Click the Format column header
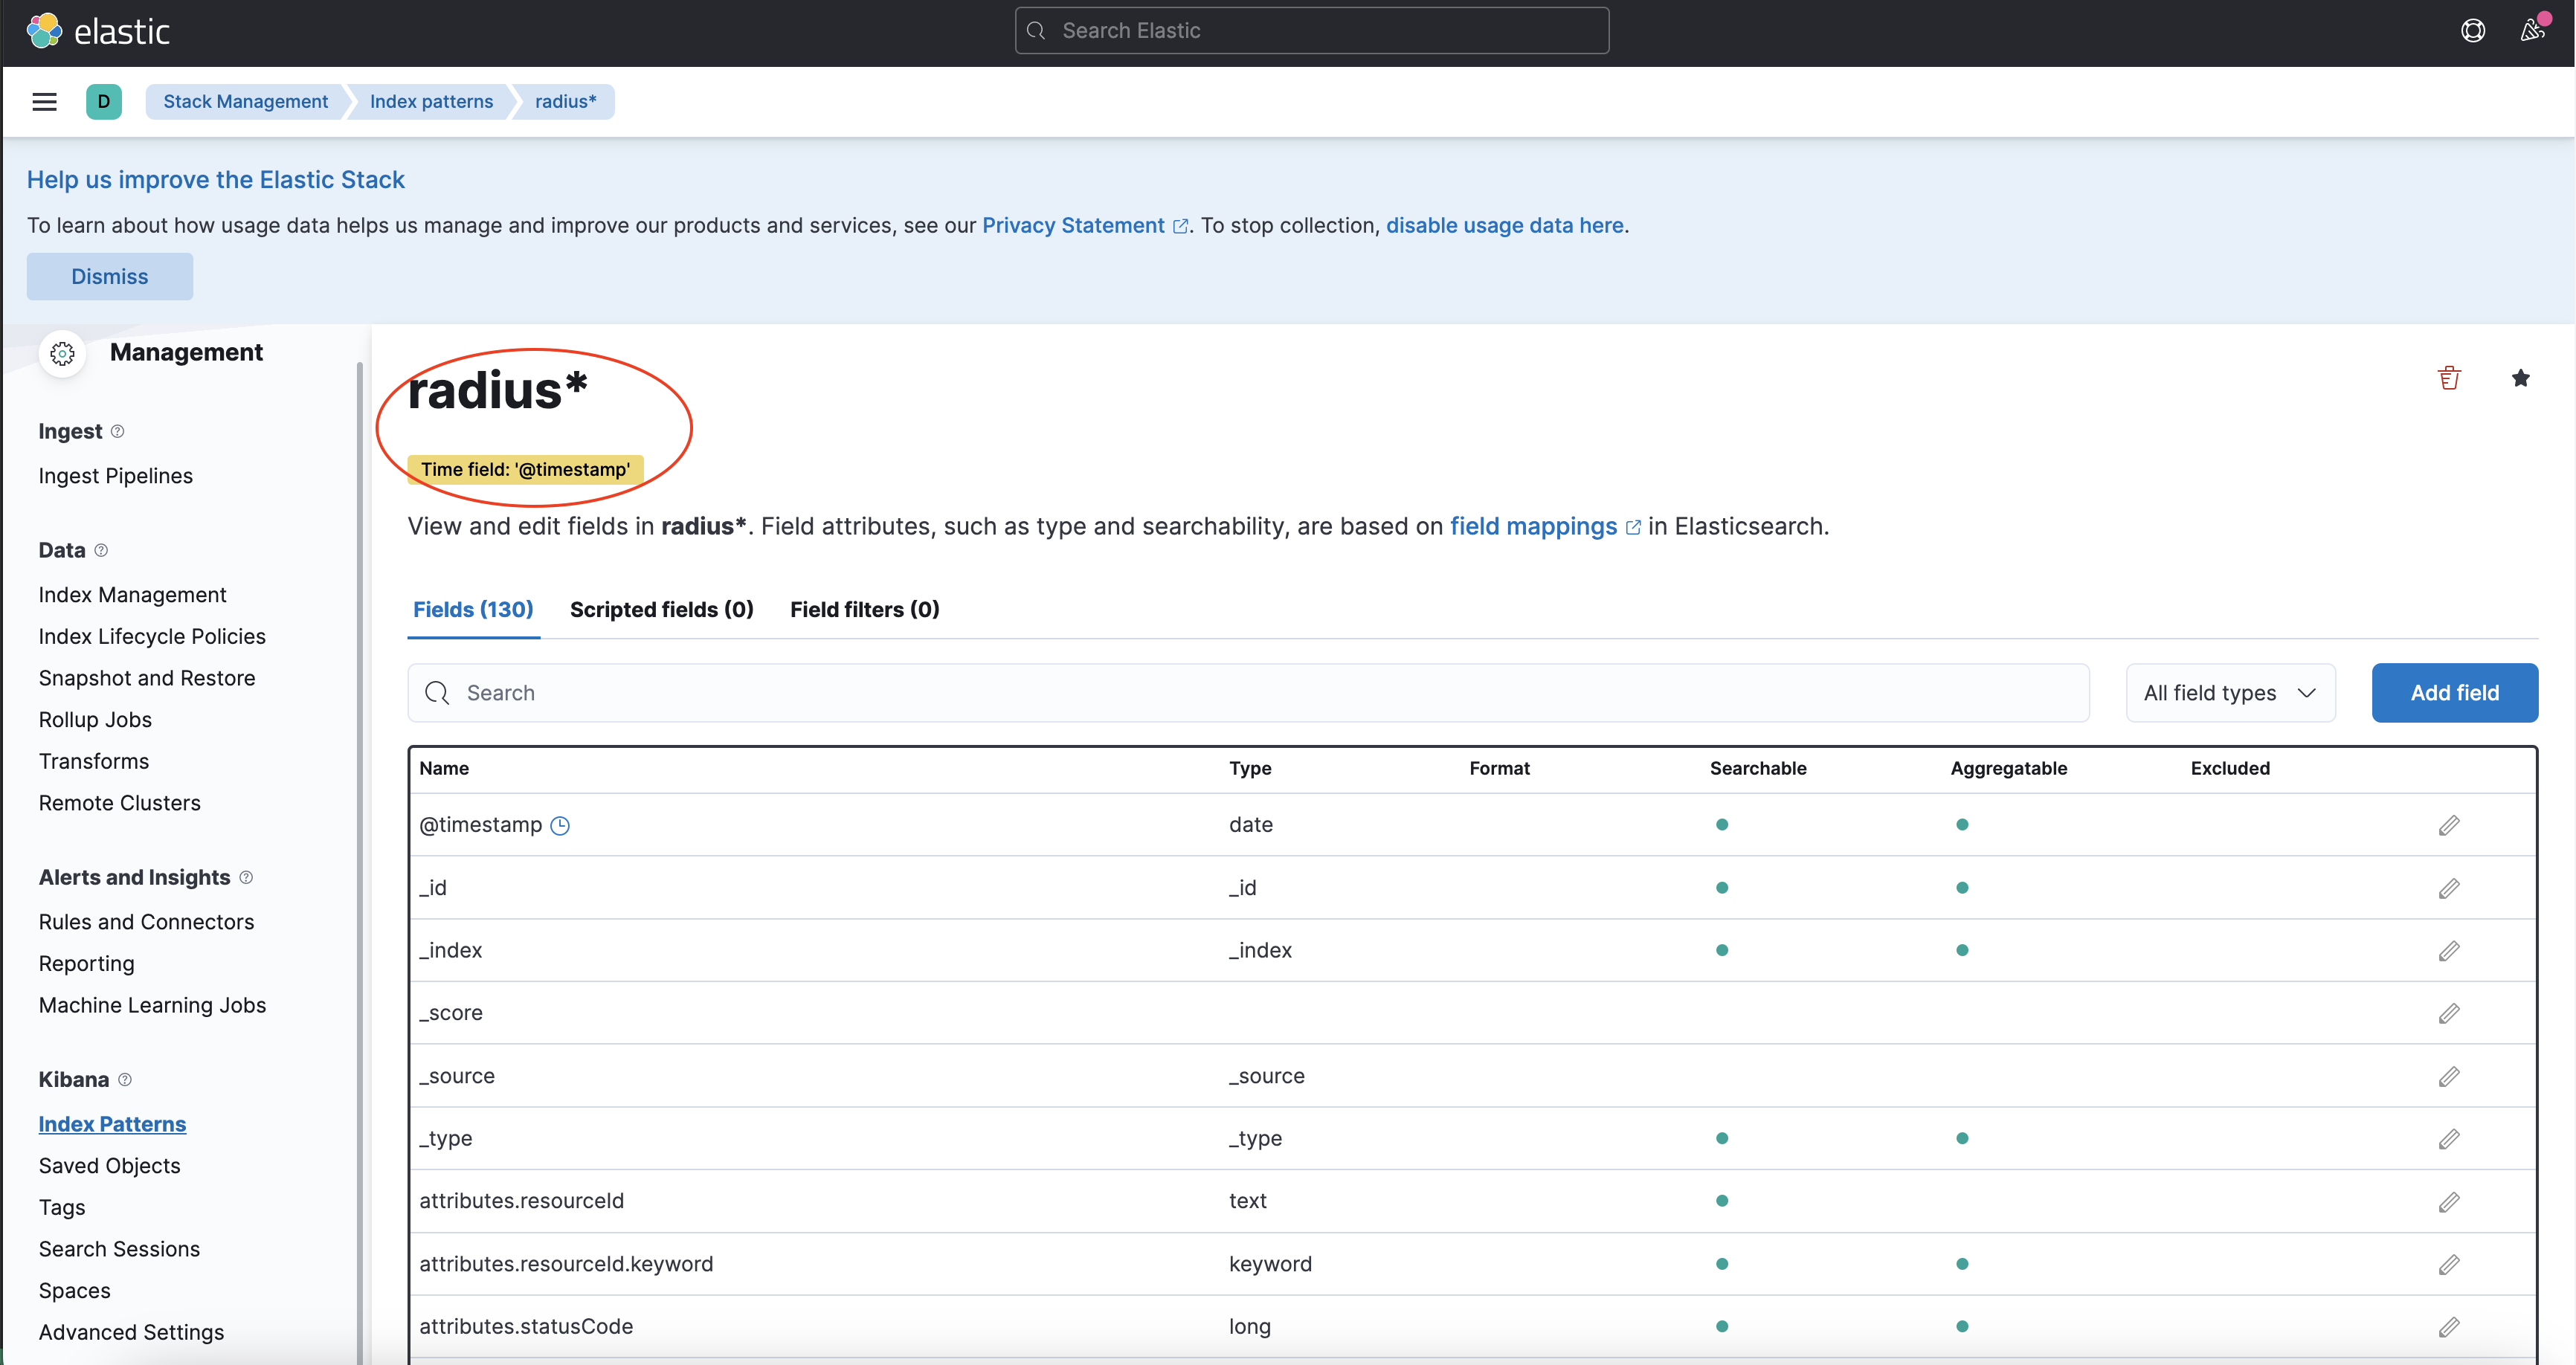This screenshot has height=1365, width=2576. tap(1499, 768)
